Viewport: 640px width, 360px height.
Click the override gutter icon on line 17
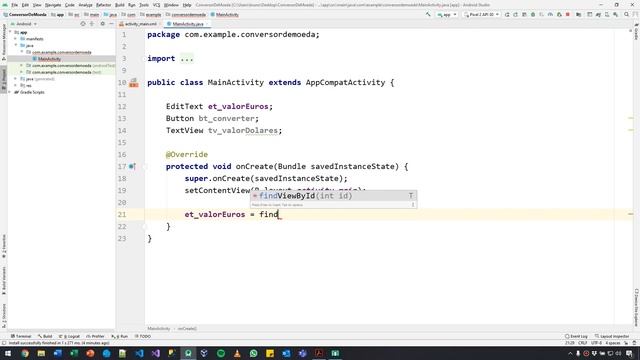click(x=132, y=167)
